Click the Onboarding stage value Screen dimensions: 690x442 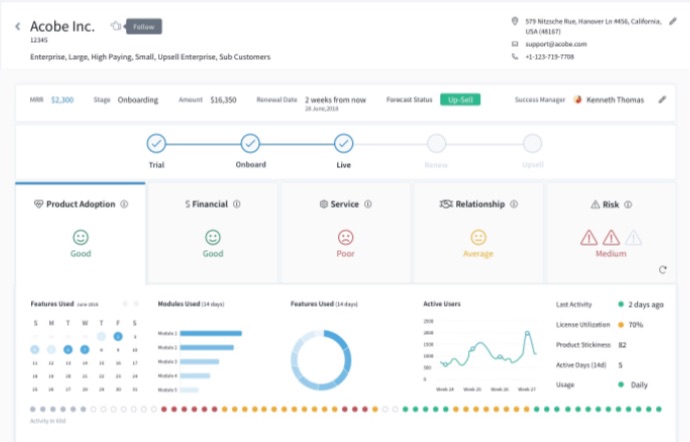pos(138,100)
